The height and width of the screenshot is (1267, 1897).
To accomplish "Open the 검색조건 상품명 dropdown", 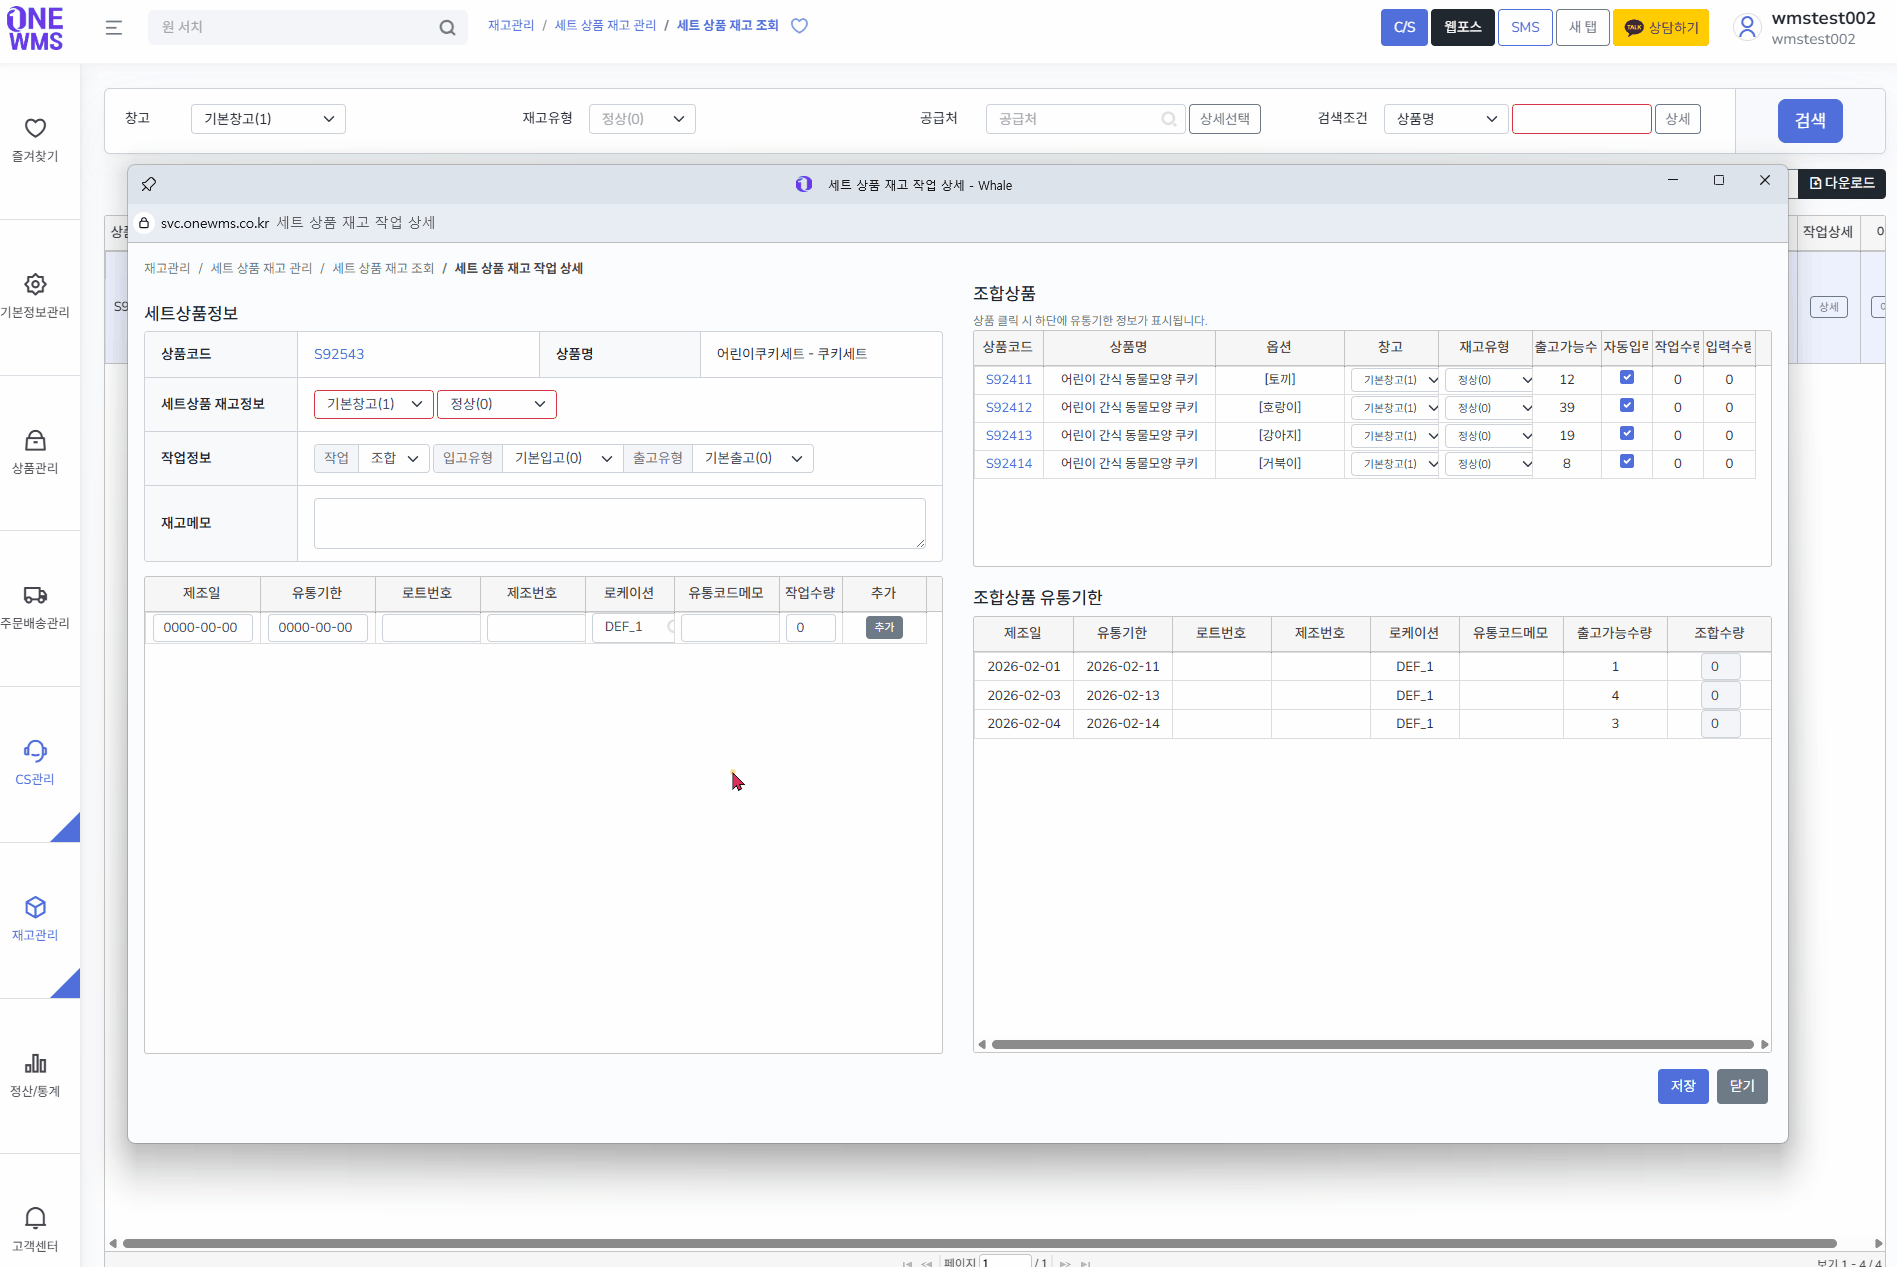I will (x=1446, y=119).
